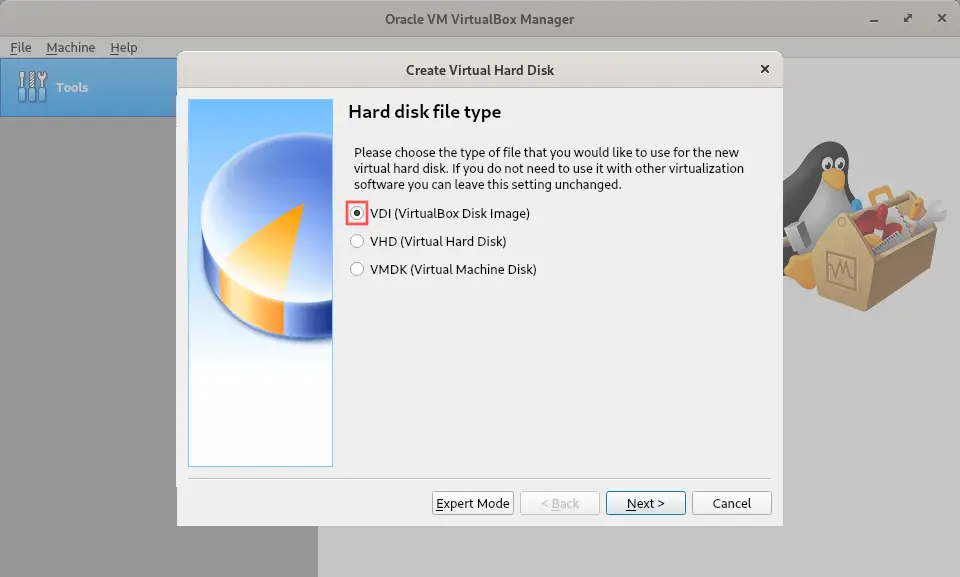Open the File menu in VirtualBox Manager
Screen dimensions: 960x577
tap(21, 47)
